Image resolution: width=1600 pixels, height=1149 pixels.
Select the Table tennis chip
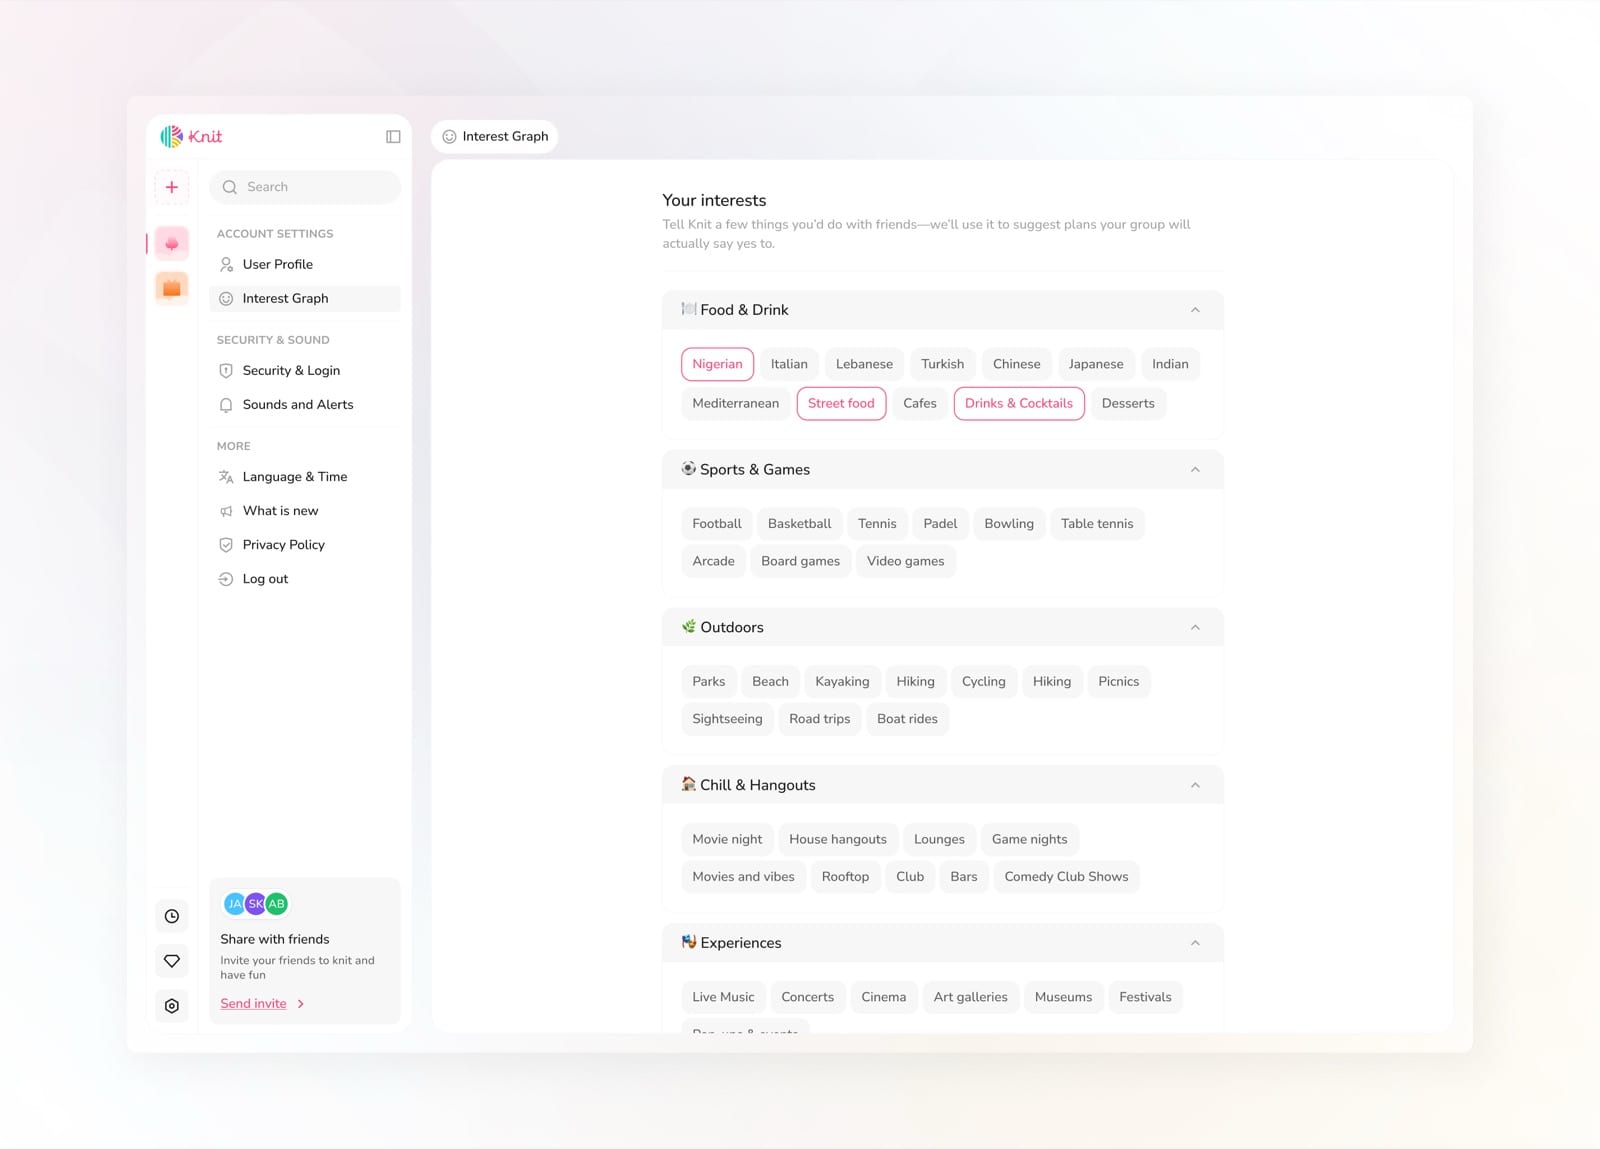pyautogui.click(x=1097, y=523)
